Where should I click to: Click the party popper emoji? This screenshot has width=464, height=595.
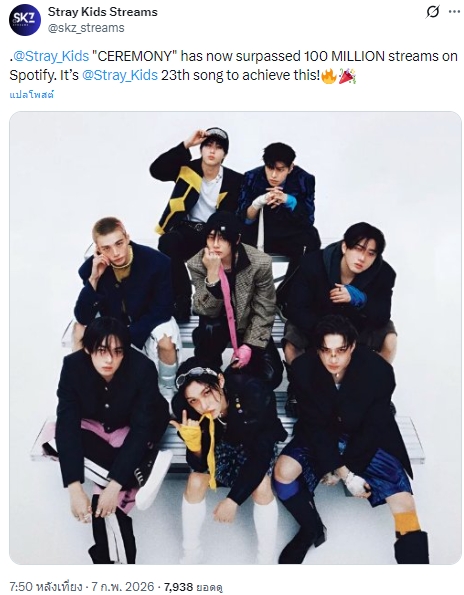pyautogui.click(x=347, y=76)
